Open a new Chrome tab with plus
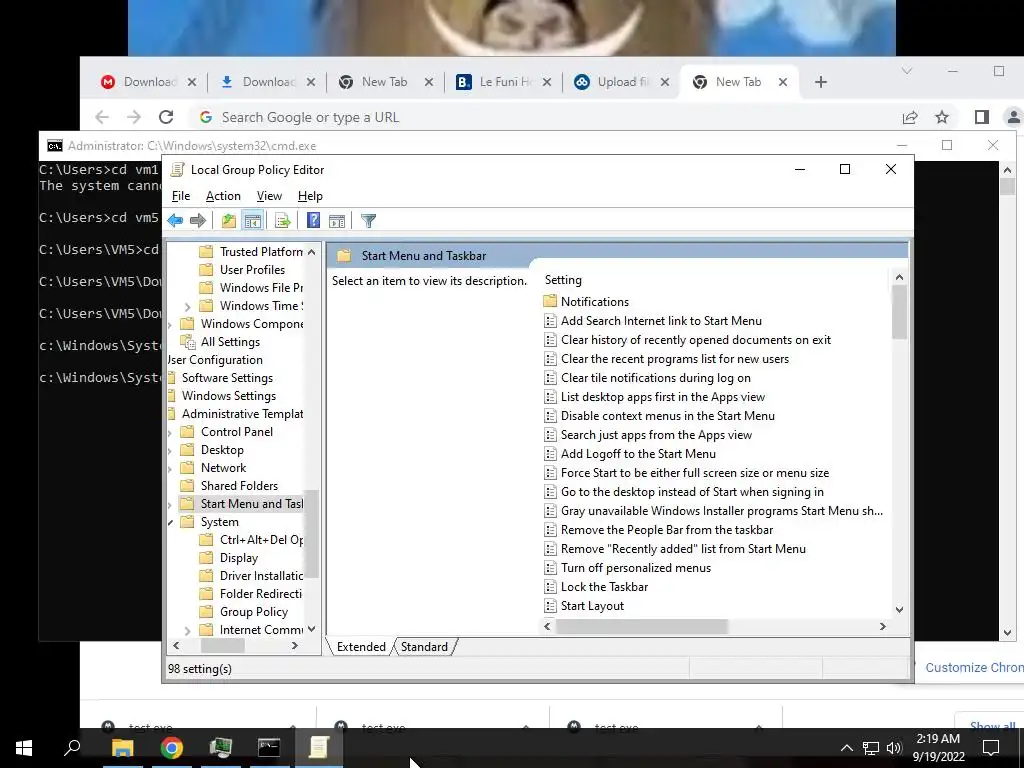Screen dimensions: 1024x768 (821, 82)
